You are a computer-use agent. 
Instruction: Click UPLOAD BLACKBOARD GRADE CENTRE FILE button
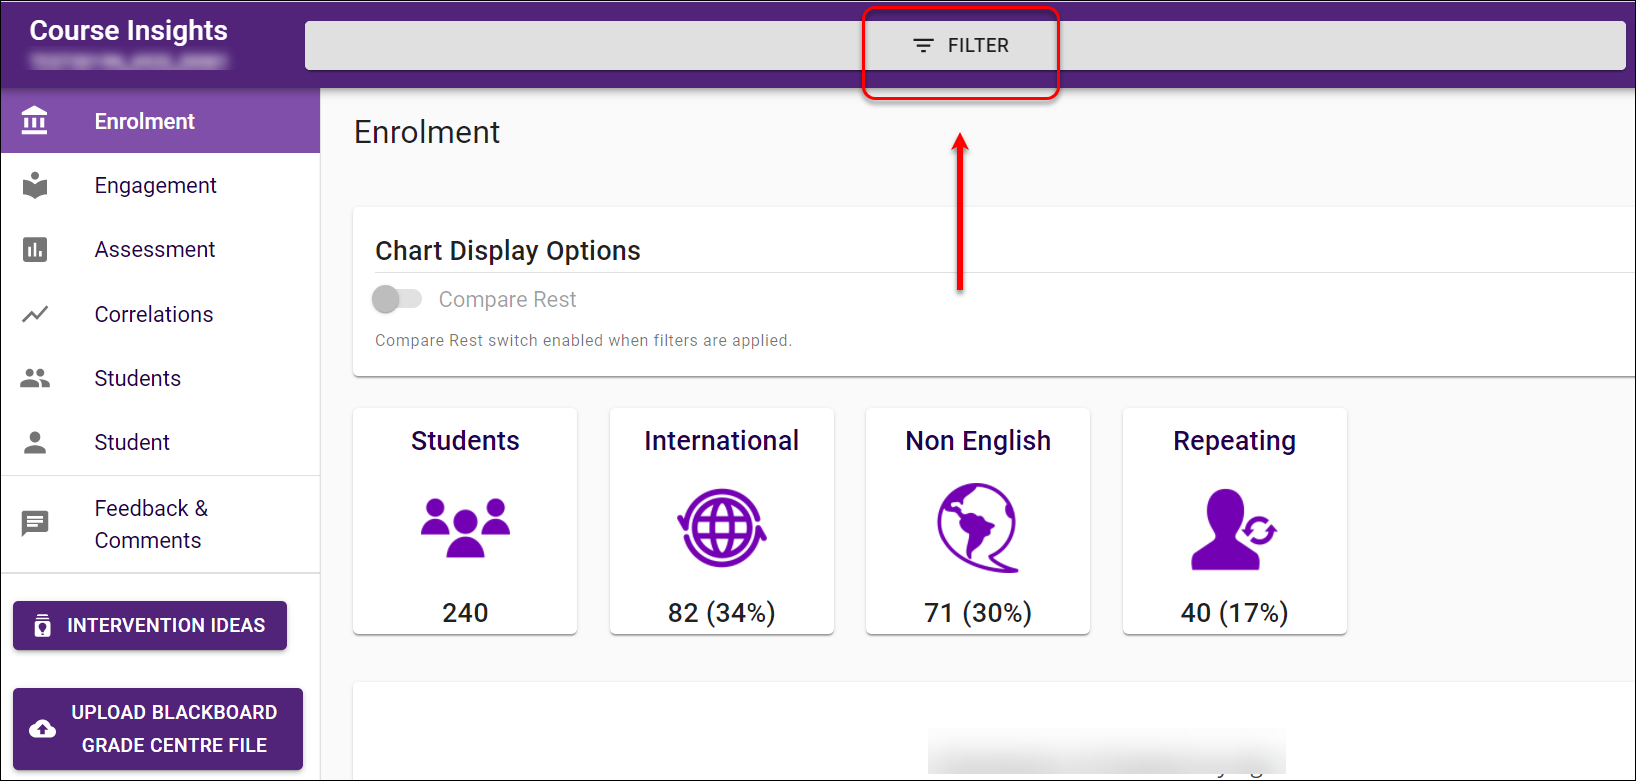[158, 728]
